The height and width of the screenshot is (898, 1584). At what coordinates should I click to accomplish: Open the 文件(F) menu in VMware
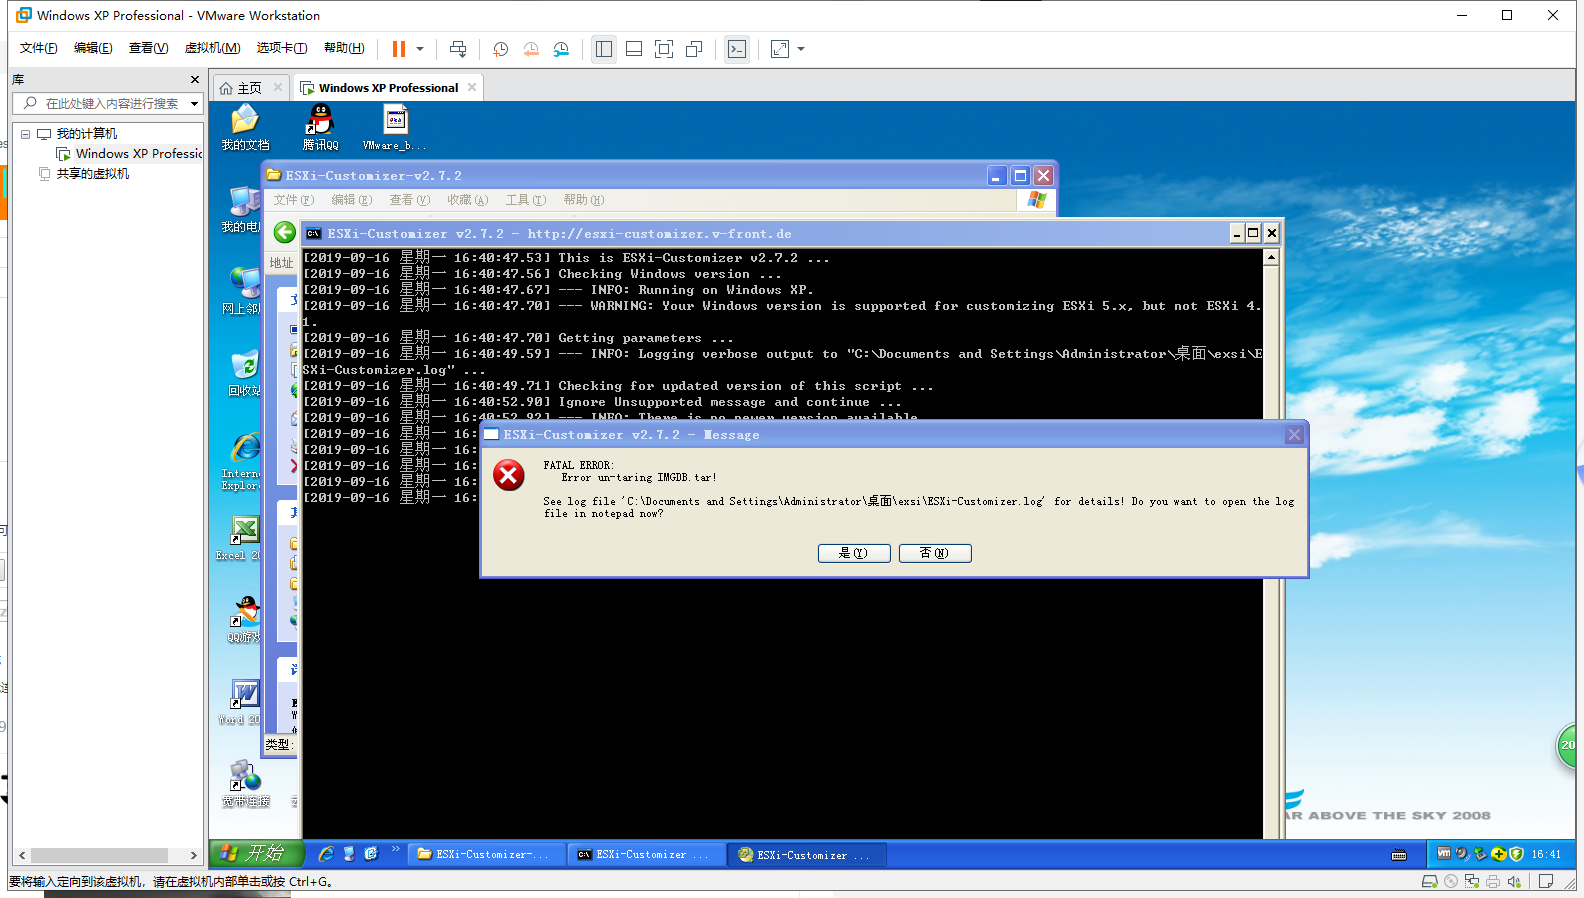pos(39,48)
